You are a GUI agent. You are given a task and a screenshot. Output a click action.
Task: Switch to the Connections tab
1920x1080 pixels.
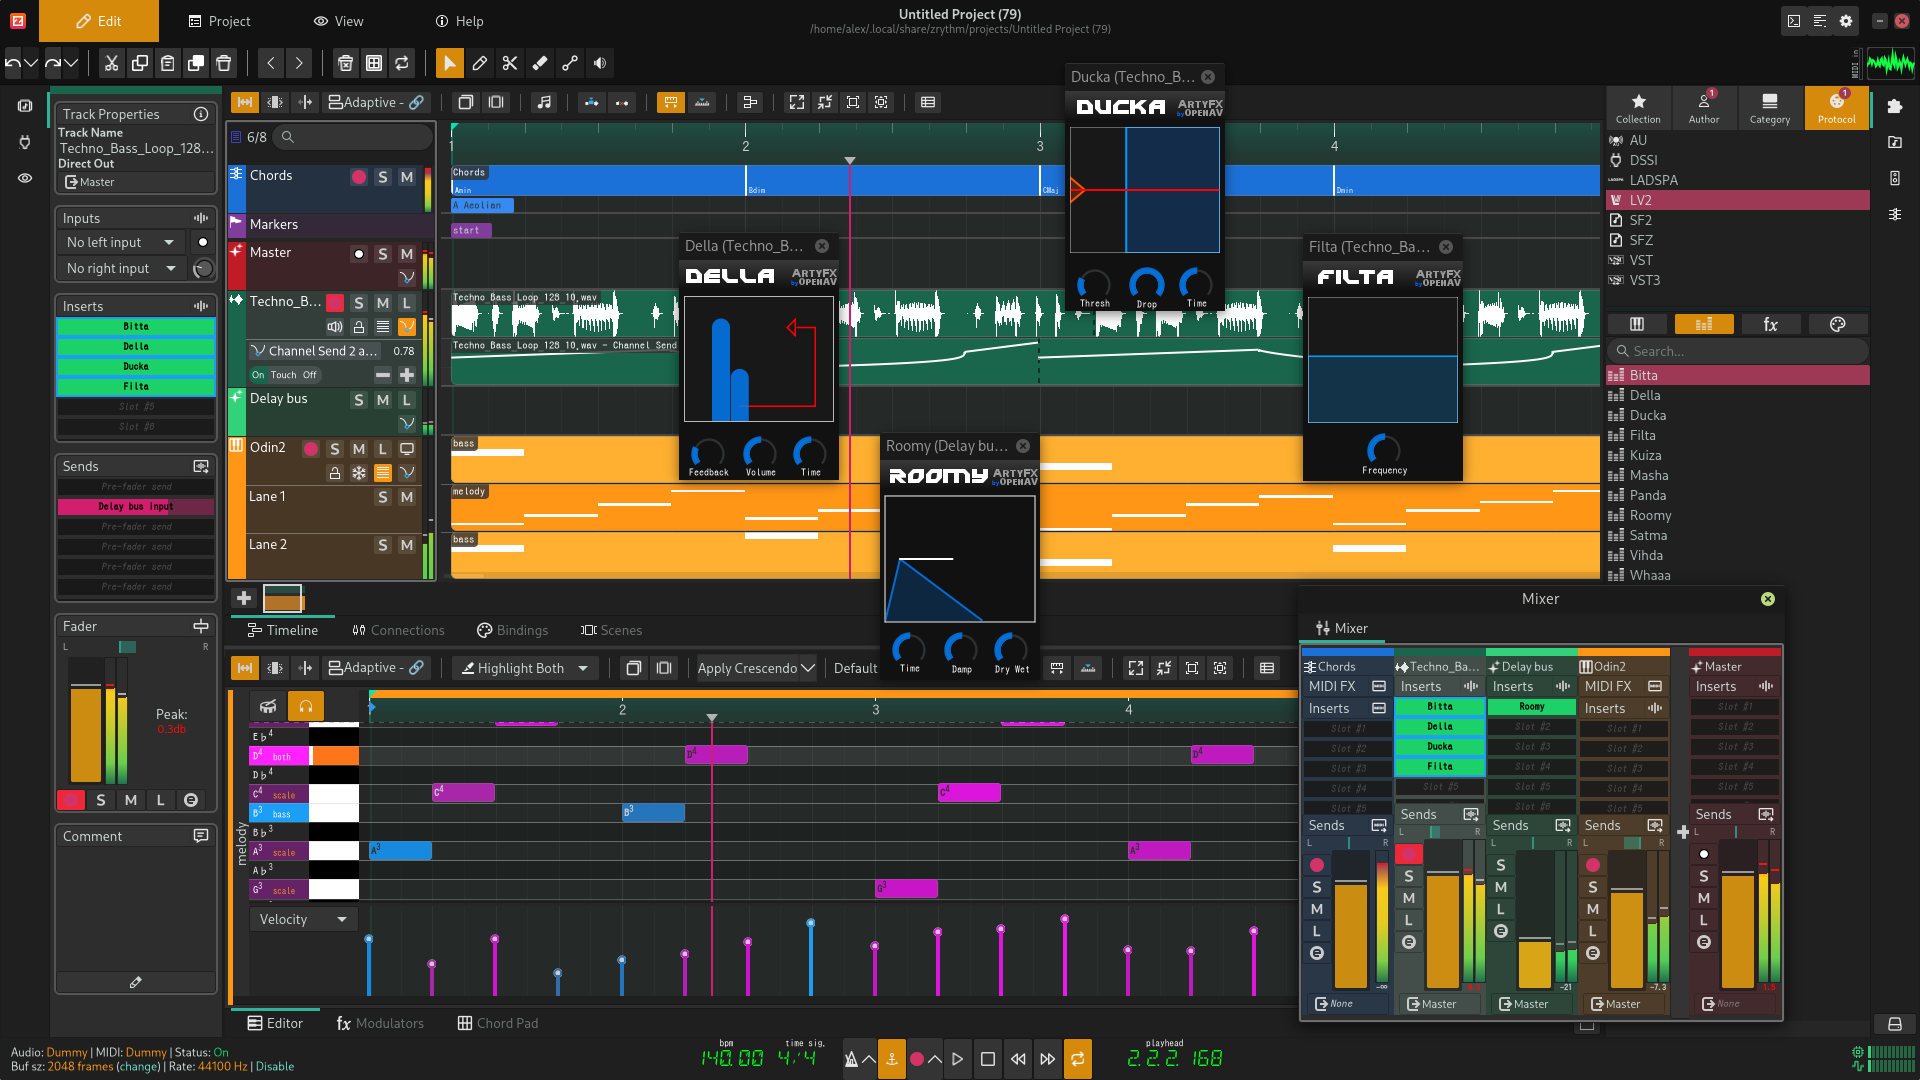pos(398,630)
